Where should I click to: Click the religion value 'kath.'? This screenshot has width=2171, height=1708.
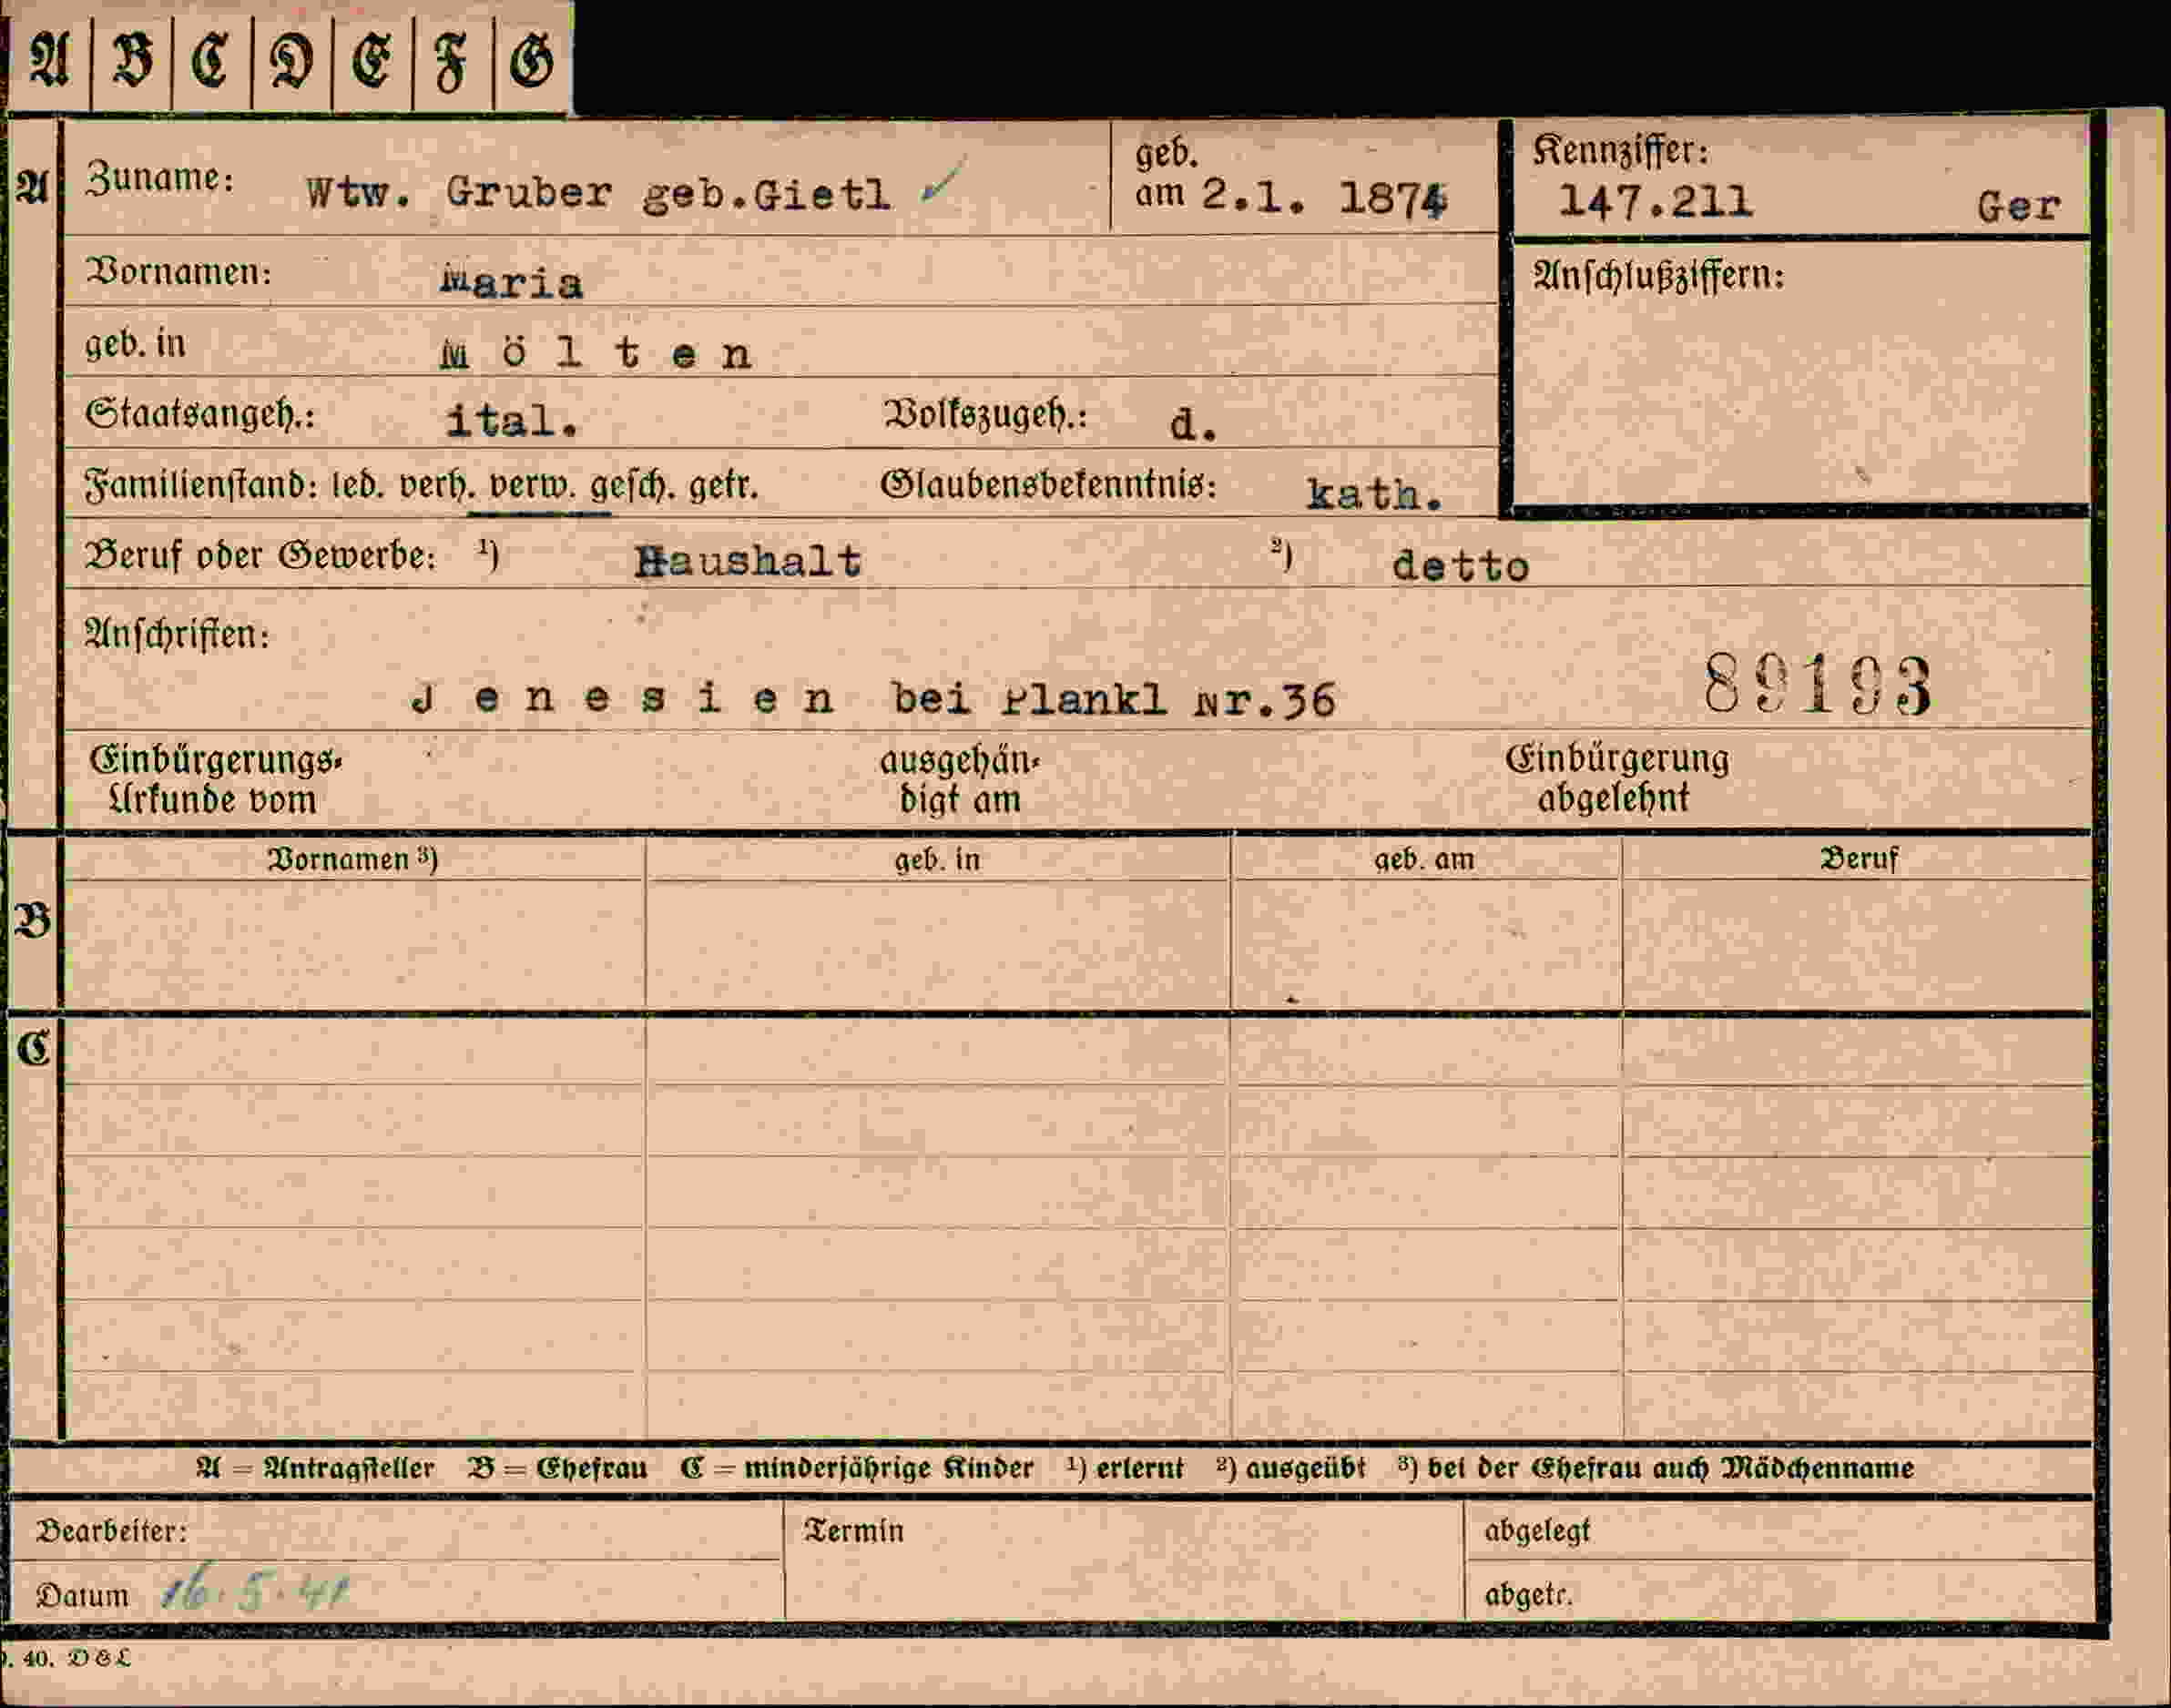pyautogui.click(x=1375, y=493)
